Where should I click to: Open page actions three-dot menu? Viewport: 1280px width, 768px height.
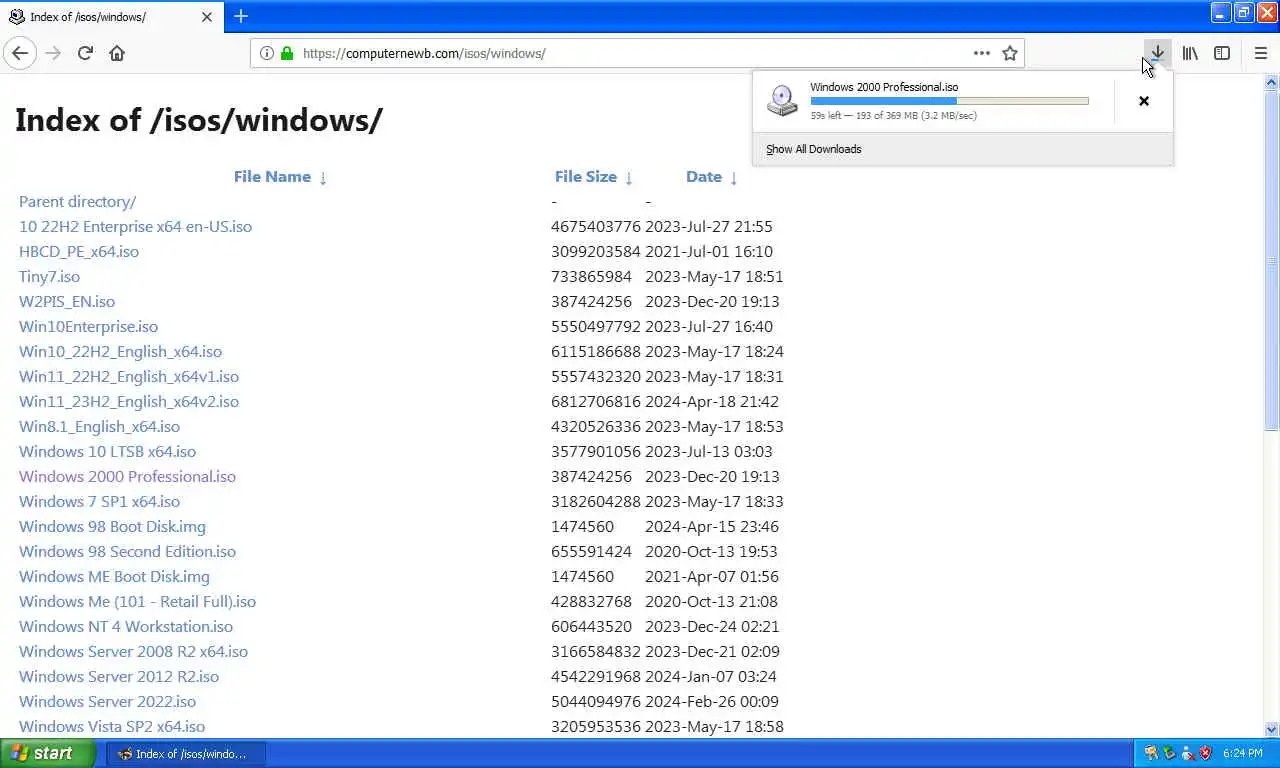[982, 53]
